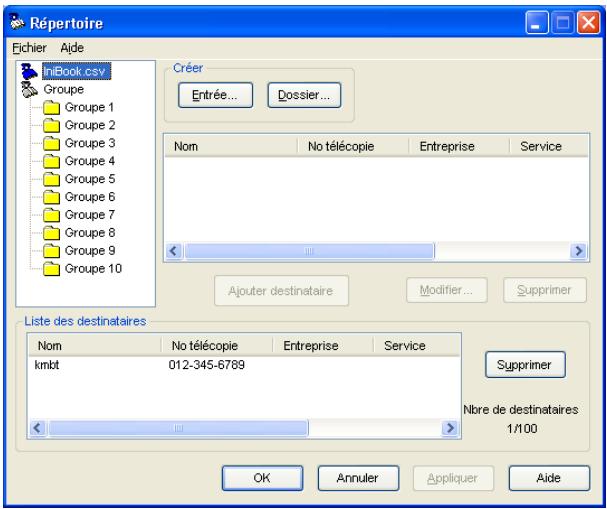Click the Appliquer button
607x509 pixels.
453,478
